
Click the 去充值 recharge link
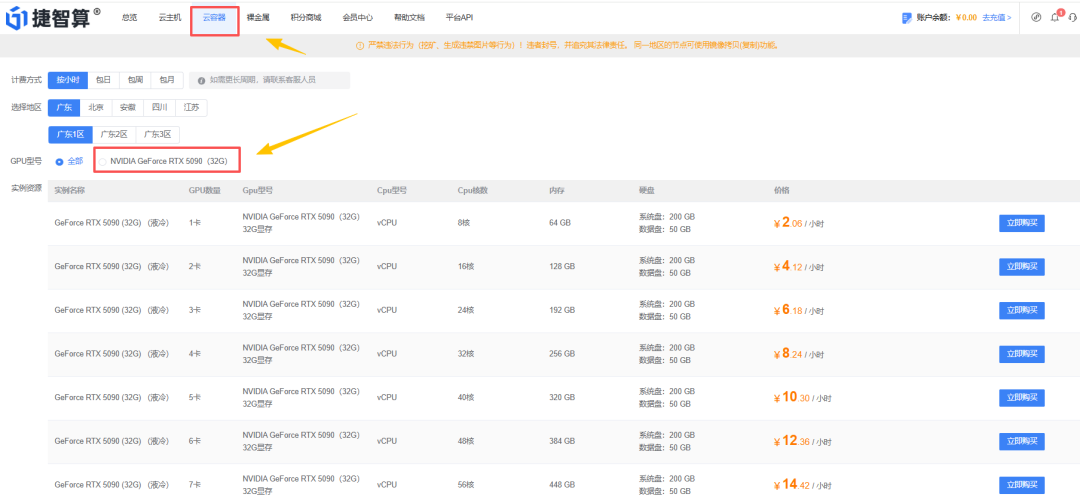coord(997,18)
